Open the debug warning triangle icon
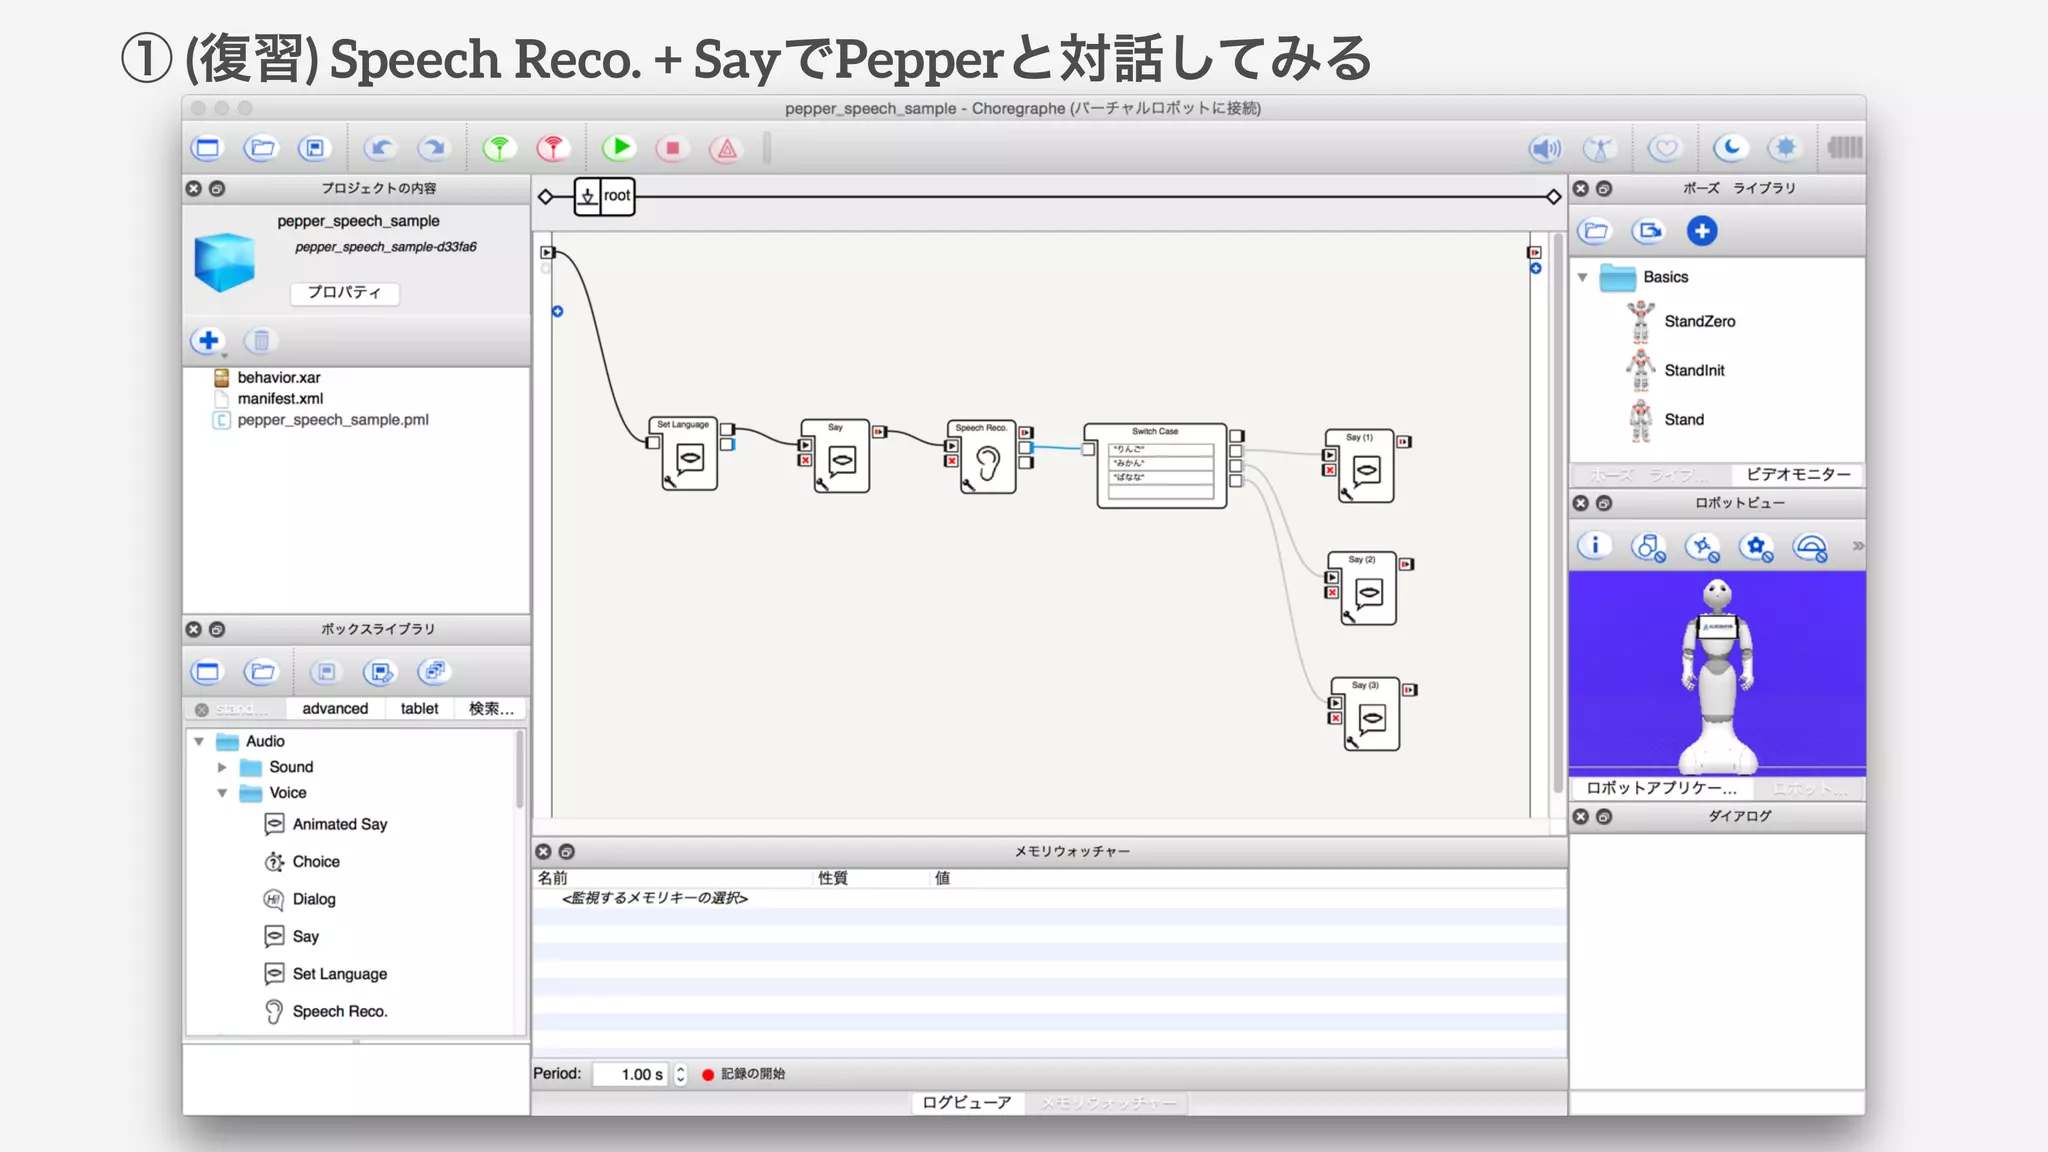Viewport: 2048px width, 1152px height. point(726,149)
